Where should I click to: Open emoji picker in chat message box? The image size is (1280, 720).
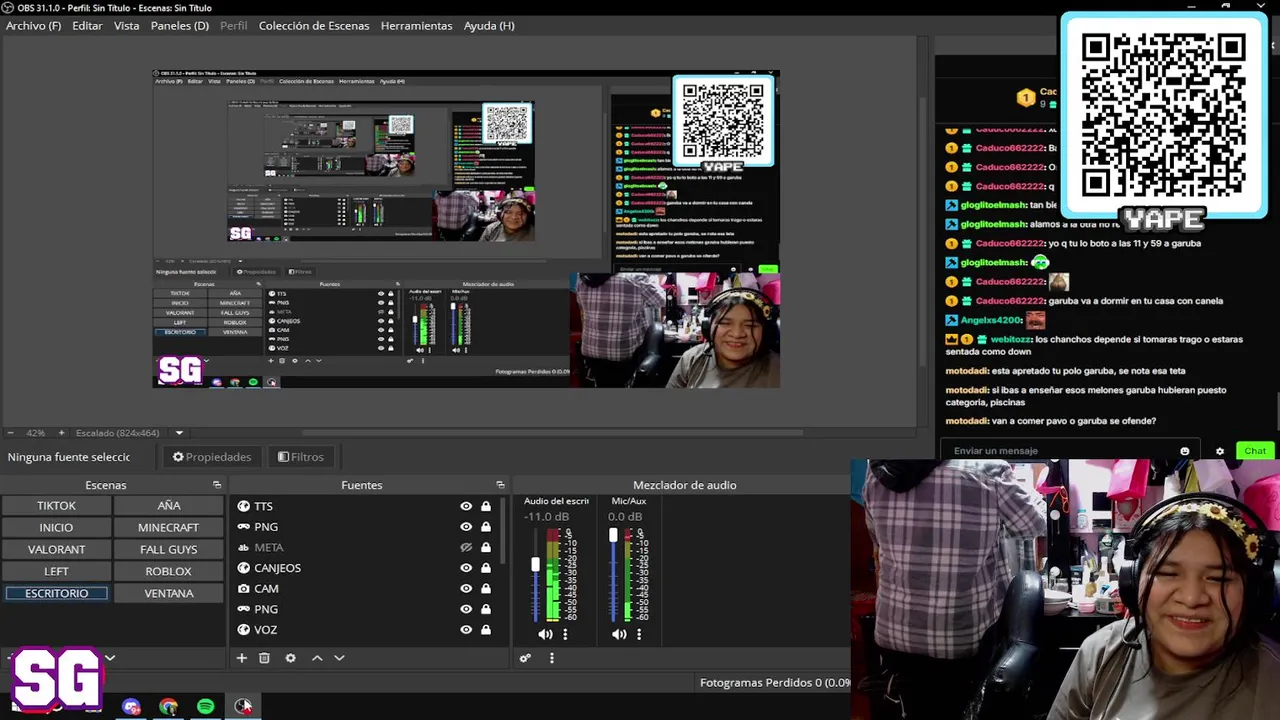(x=1185, y=451)
